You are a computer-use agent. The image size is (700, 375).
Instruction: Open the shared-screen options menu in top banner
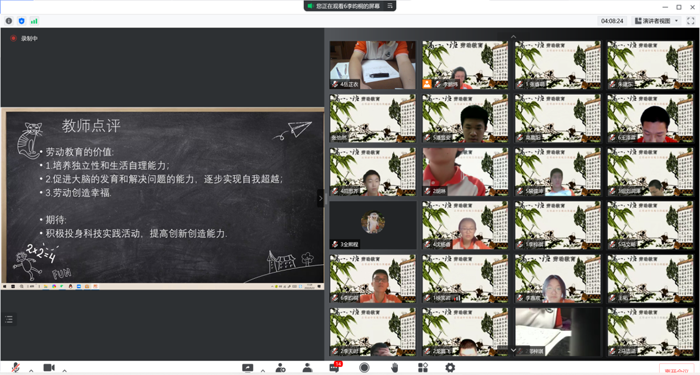(x=390, y=6)
